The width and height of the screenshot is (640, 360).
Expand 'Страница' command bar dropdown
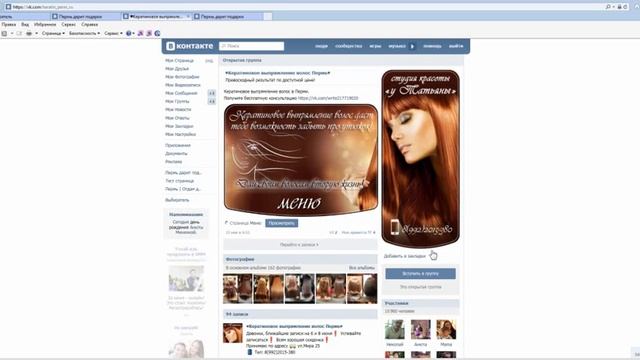tap(53, 33)
